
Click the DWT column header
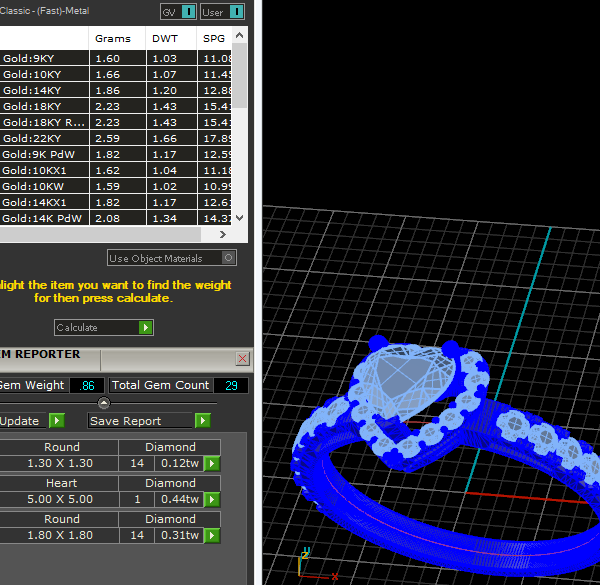tap(164, 38)
